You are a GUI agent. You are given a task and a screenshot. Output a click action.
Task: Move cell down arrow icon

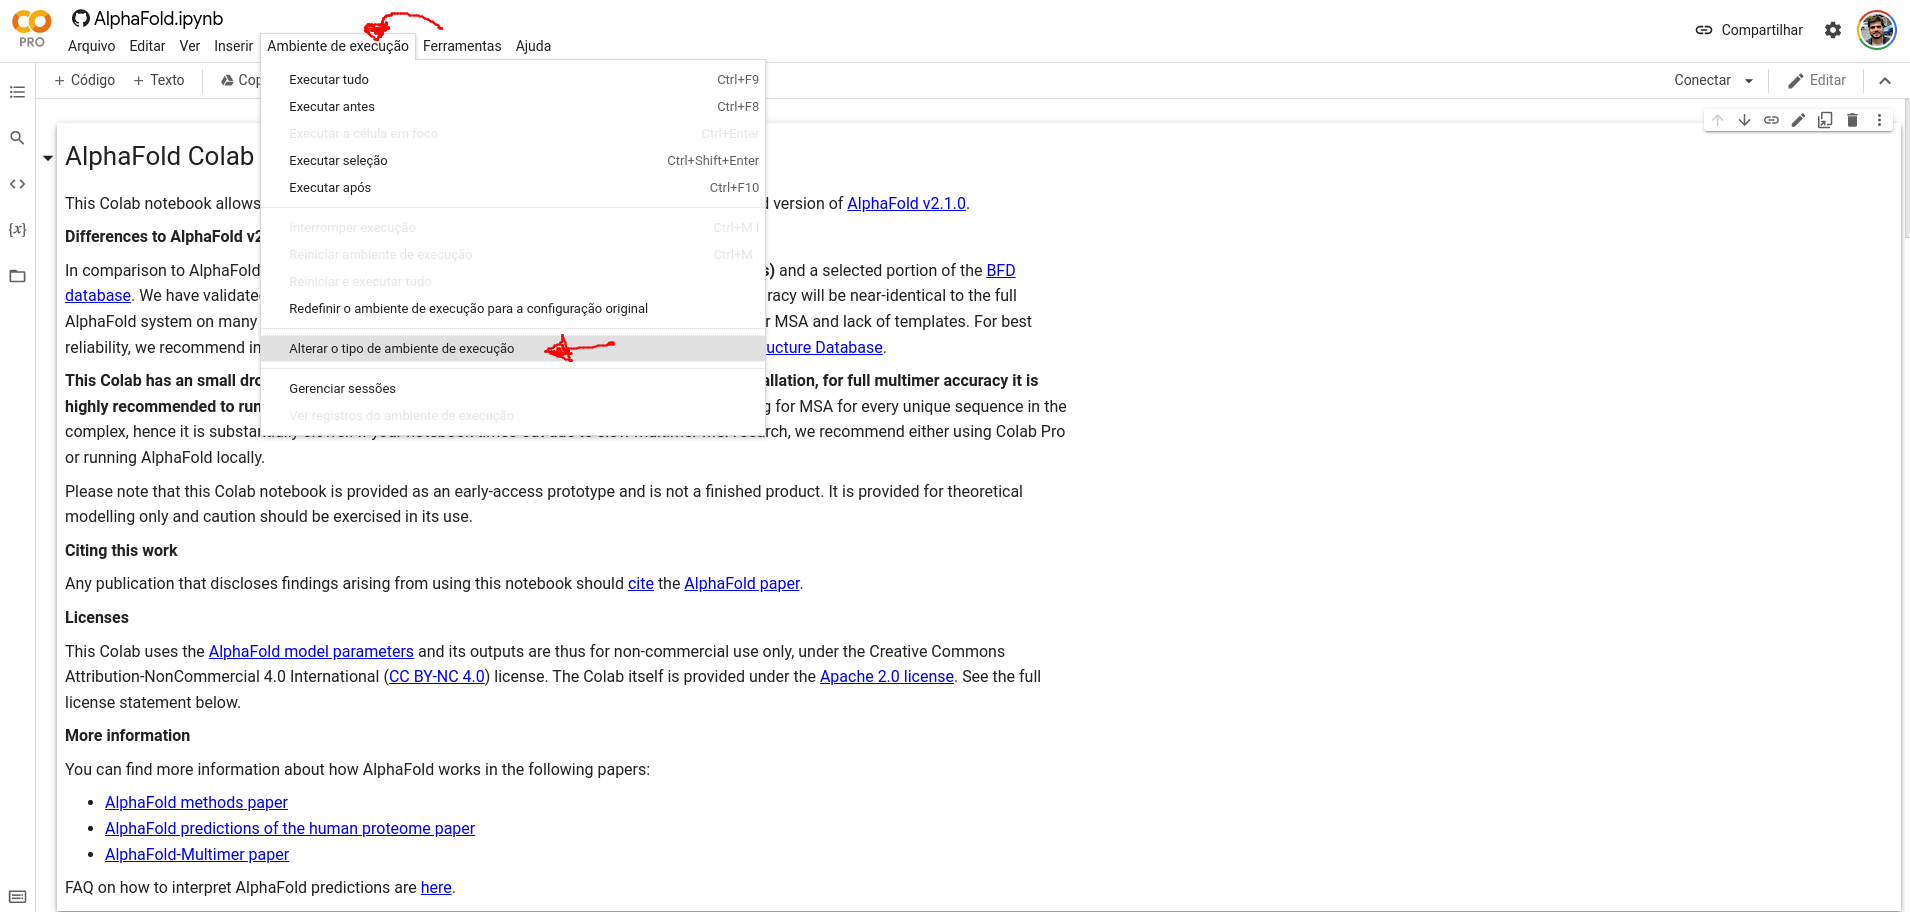pos(1745,120)
